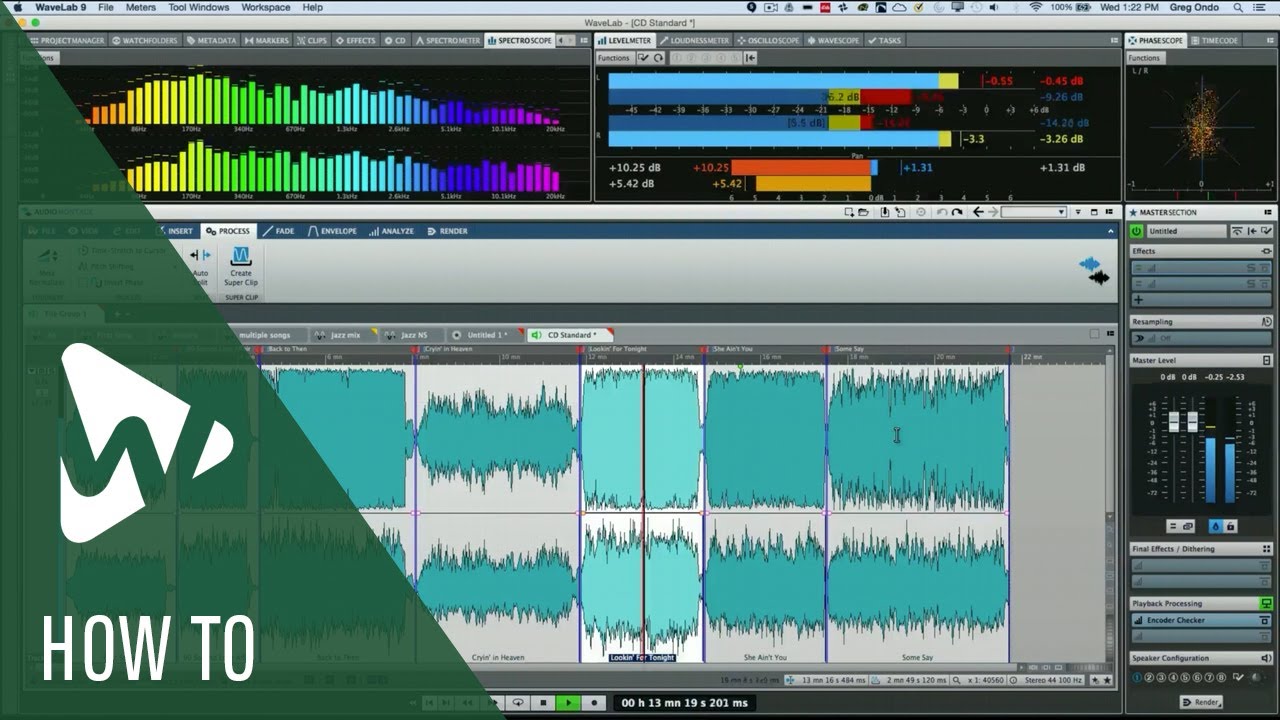Switch to the Wavescope tab
This screenshot has height=720, width=1280.
(x=834, y=40)
